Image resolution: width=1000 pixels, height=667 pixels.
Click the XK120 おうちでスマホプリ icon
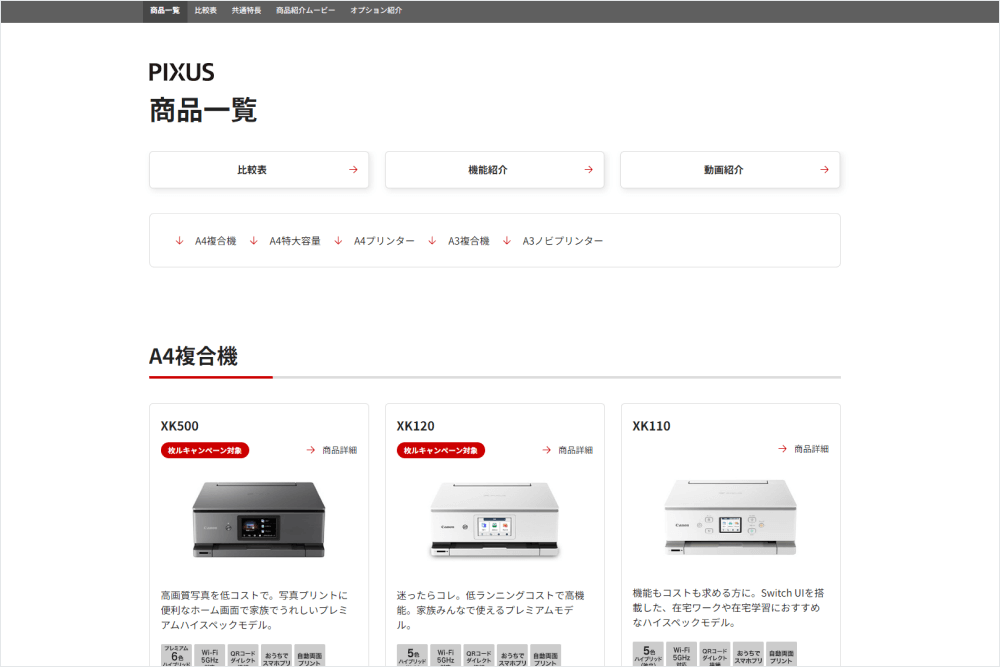coord(512,656)
